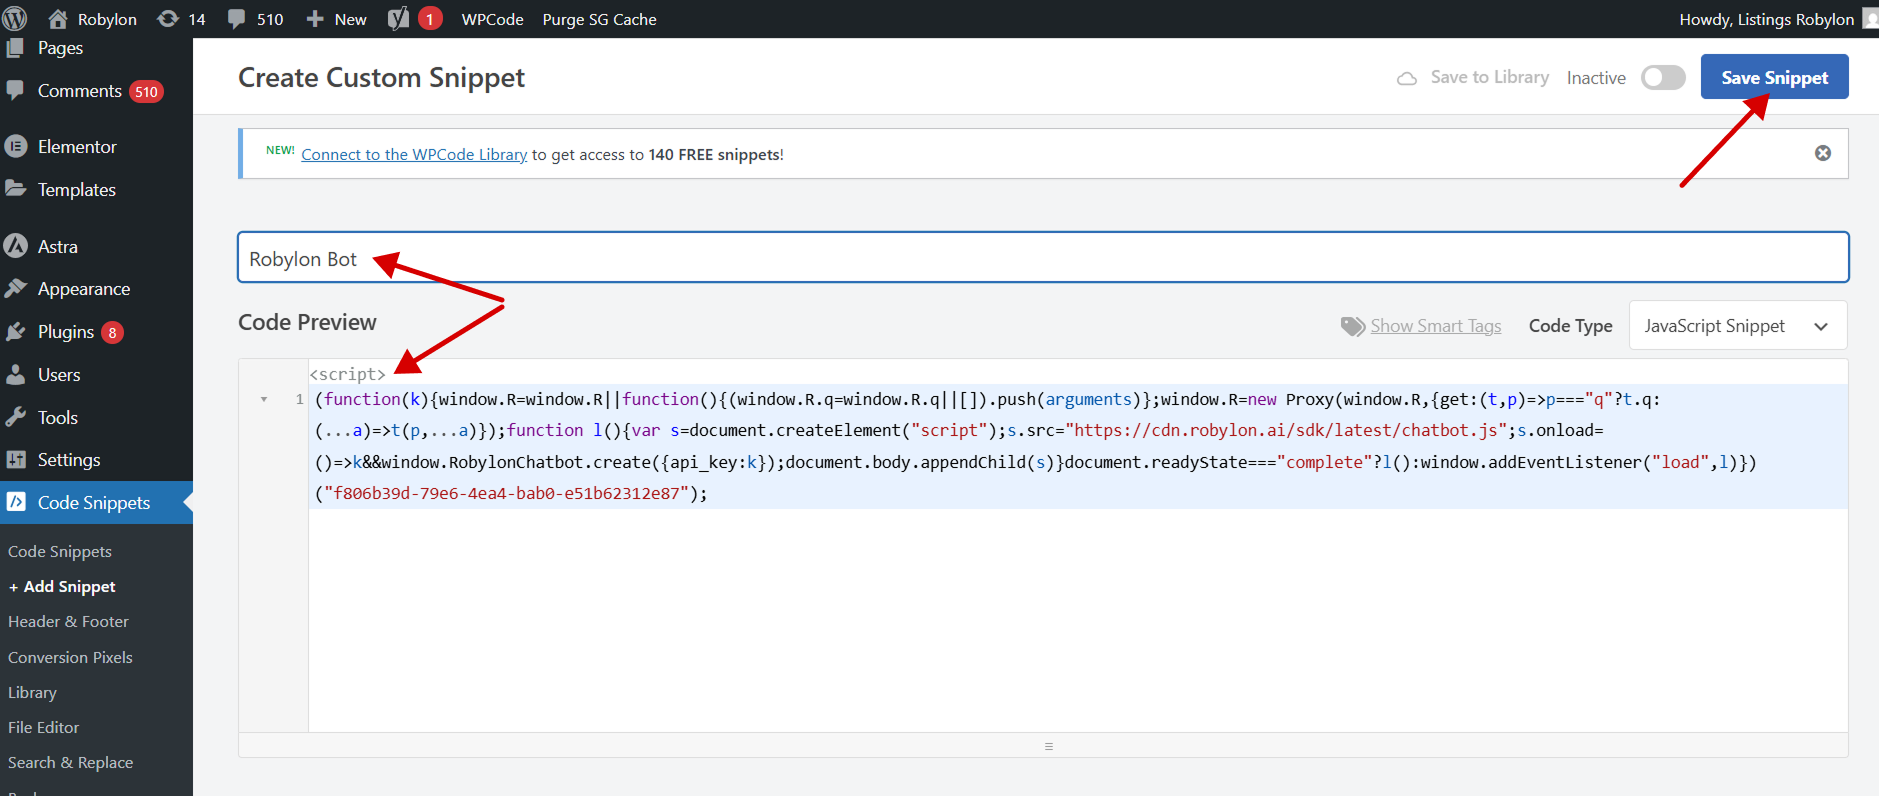Click the Code Snippets WPCode icon
The width and height of the screenshot is (1879, 796).
[15, 502]
